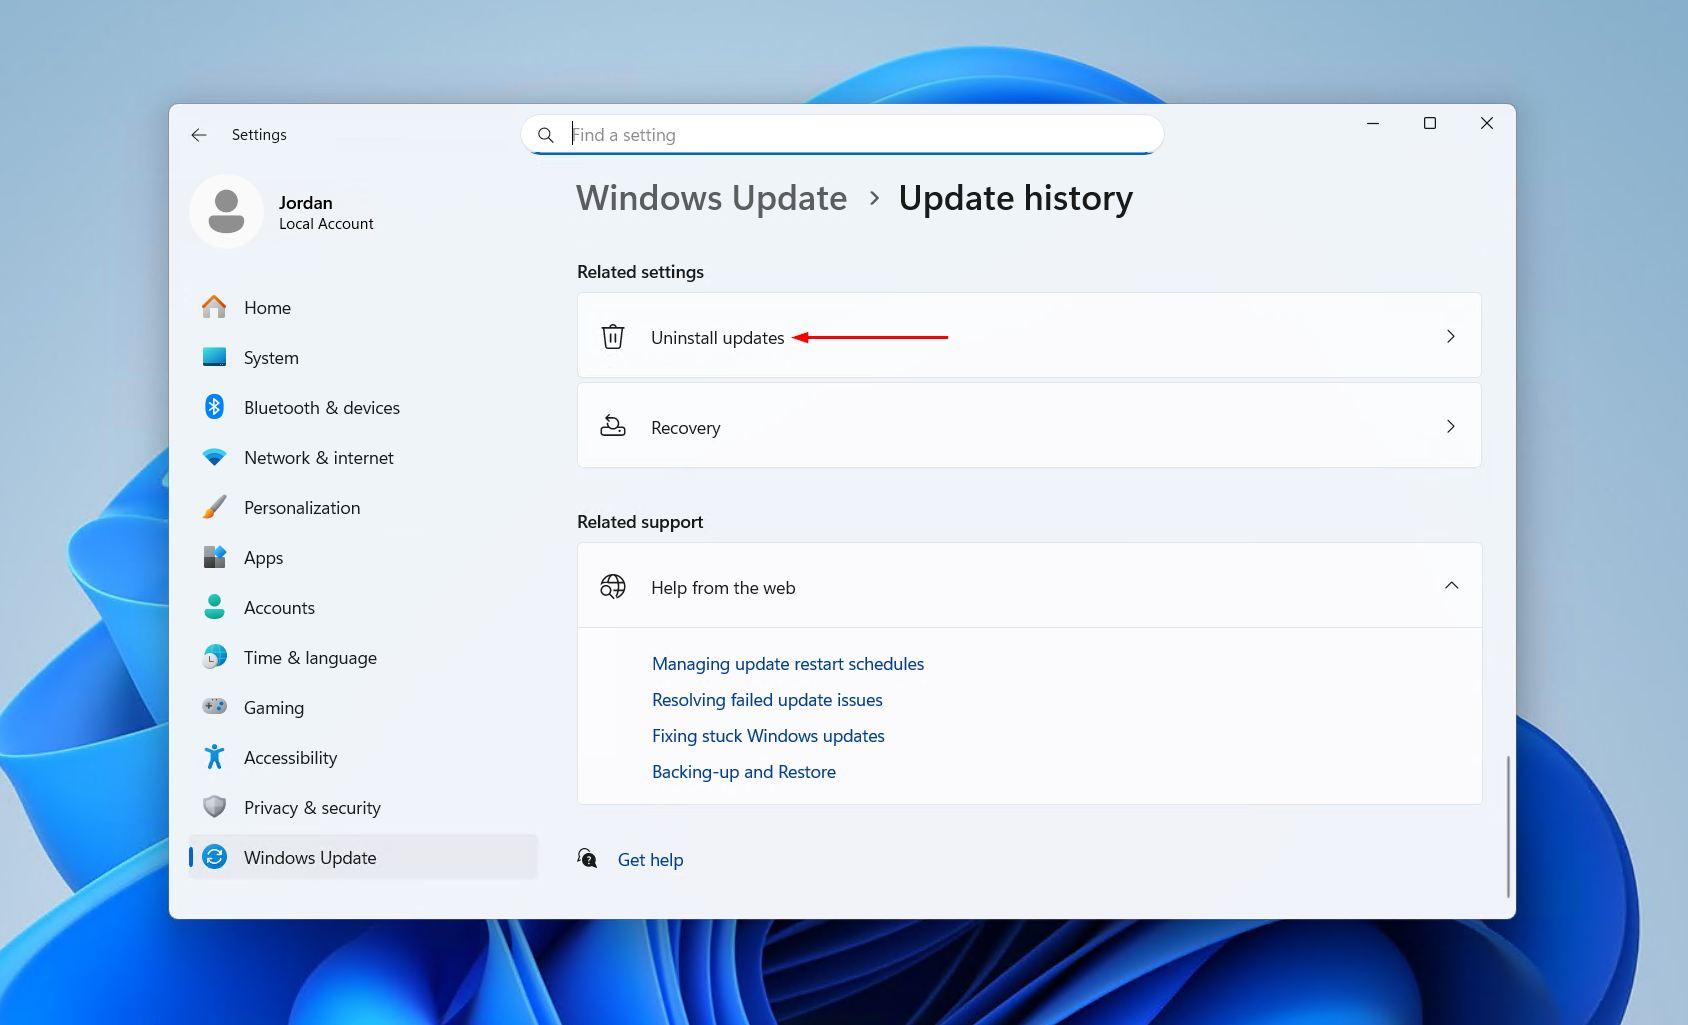Image resolution: width=1688 pixels, height=1025 pixels.
Task: Open the Gaming settings section
Action: click(x=363, y=707)
